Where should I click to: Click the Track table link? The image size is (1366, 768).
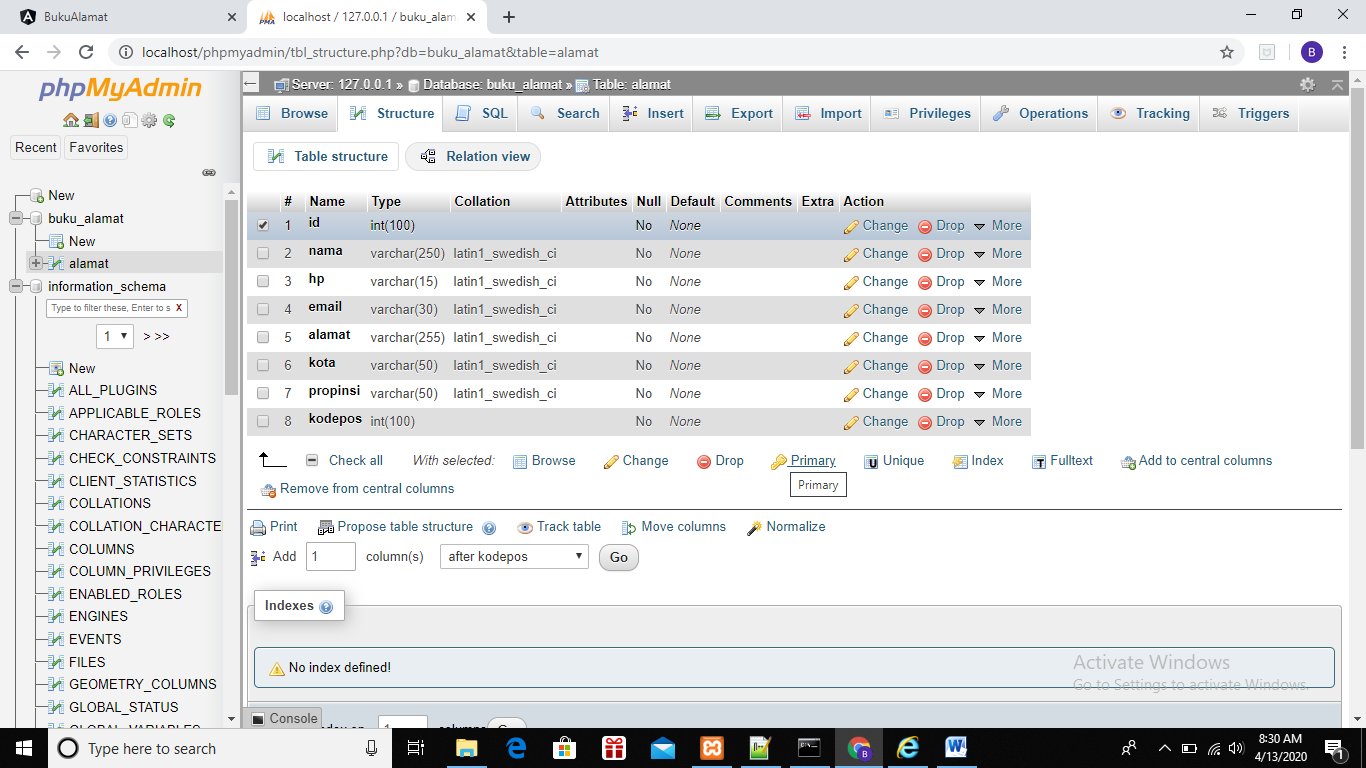point(559,527)
